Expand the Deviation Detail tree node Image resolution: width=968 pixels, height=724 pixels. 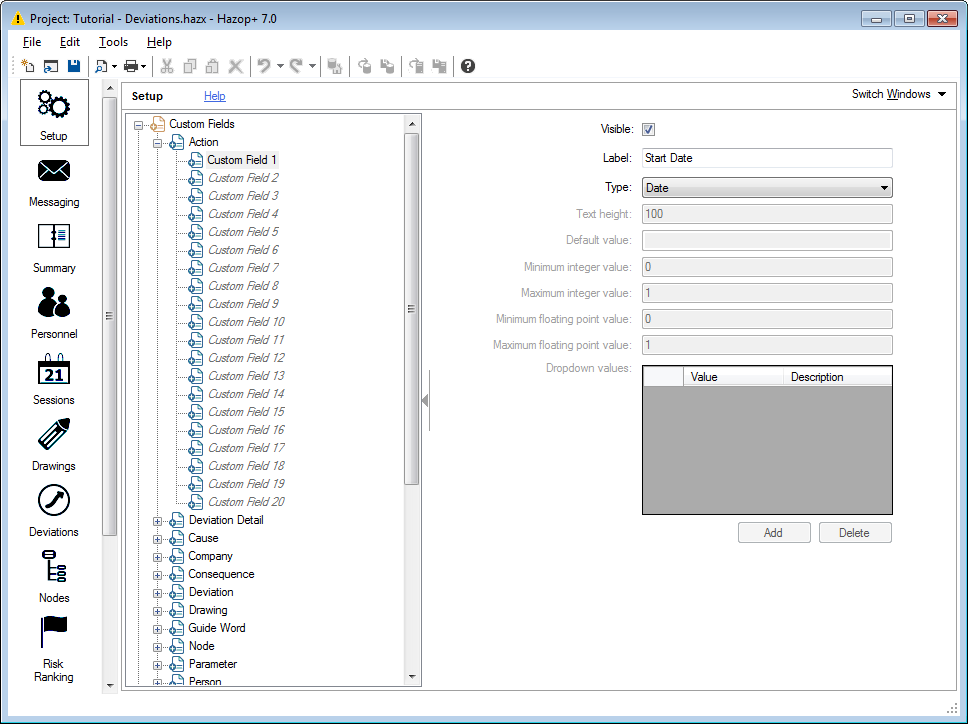(157, 521)
